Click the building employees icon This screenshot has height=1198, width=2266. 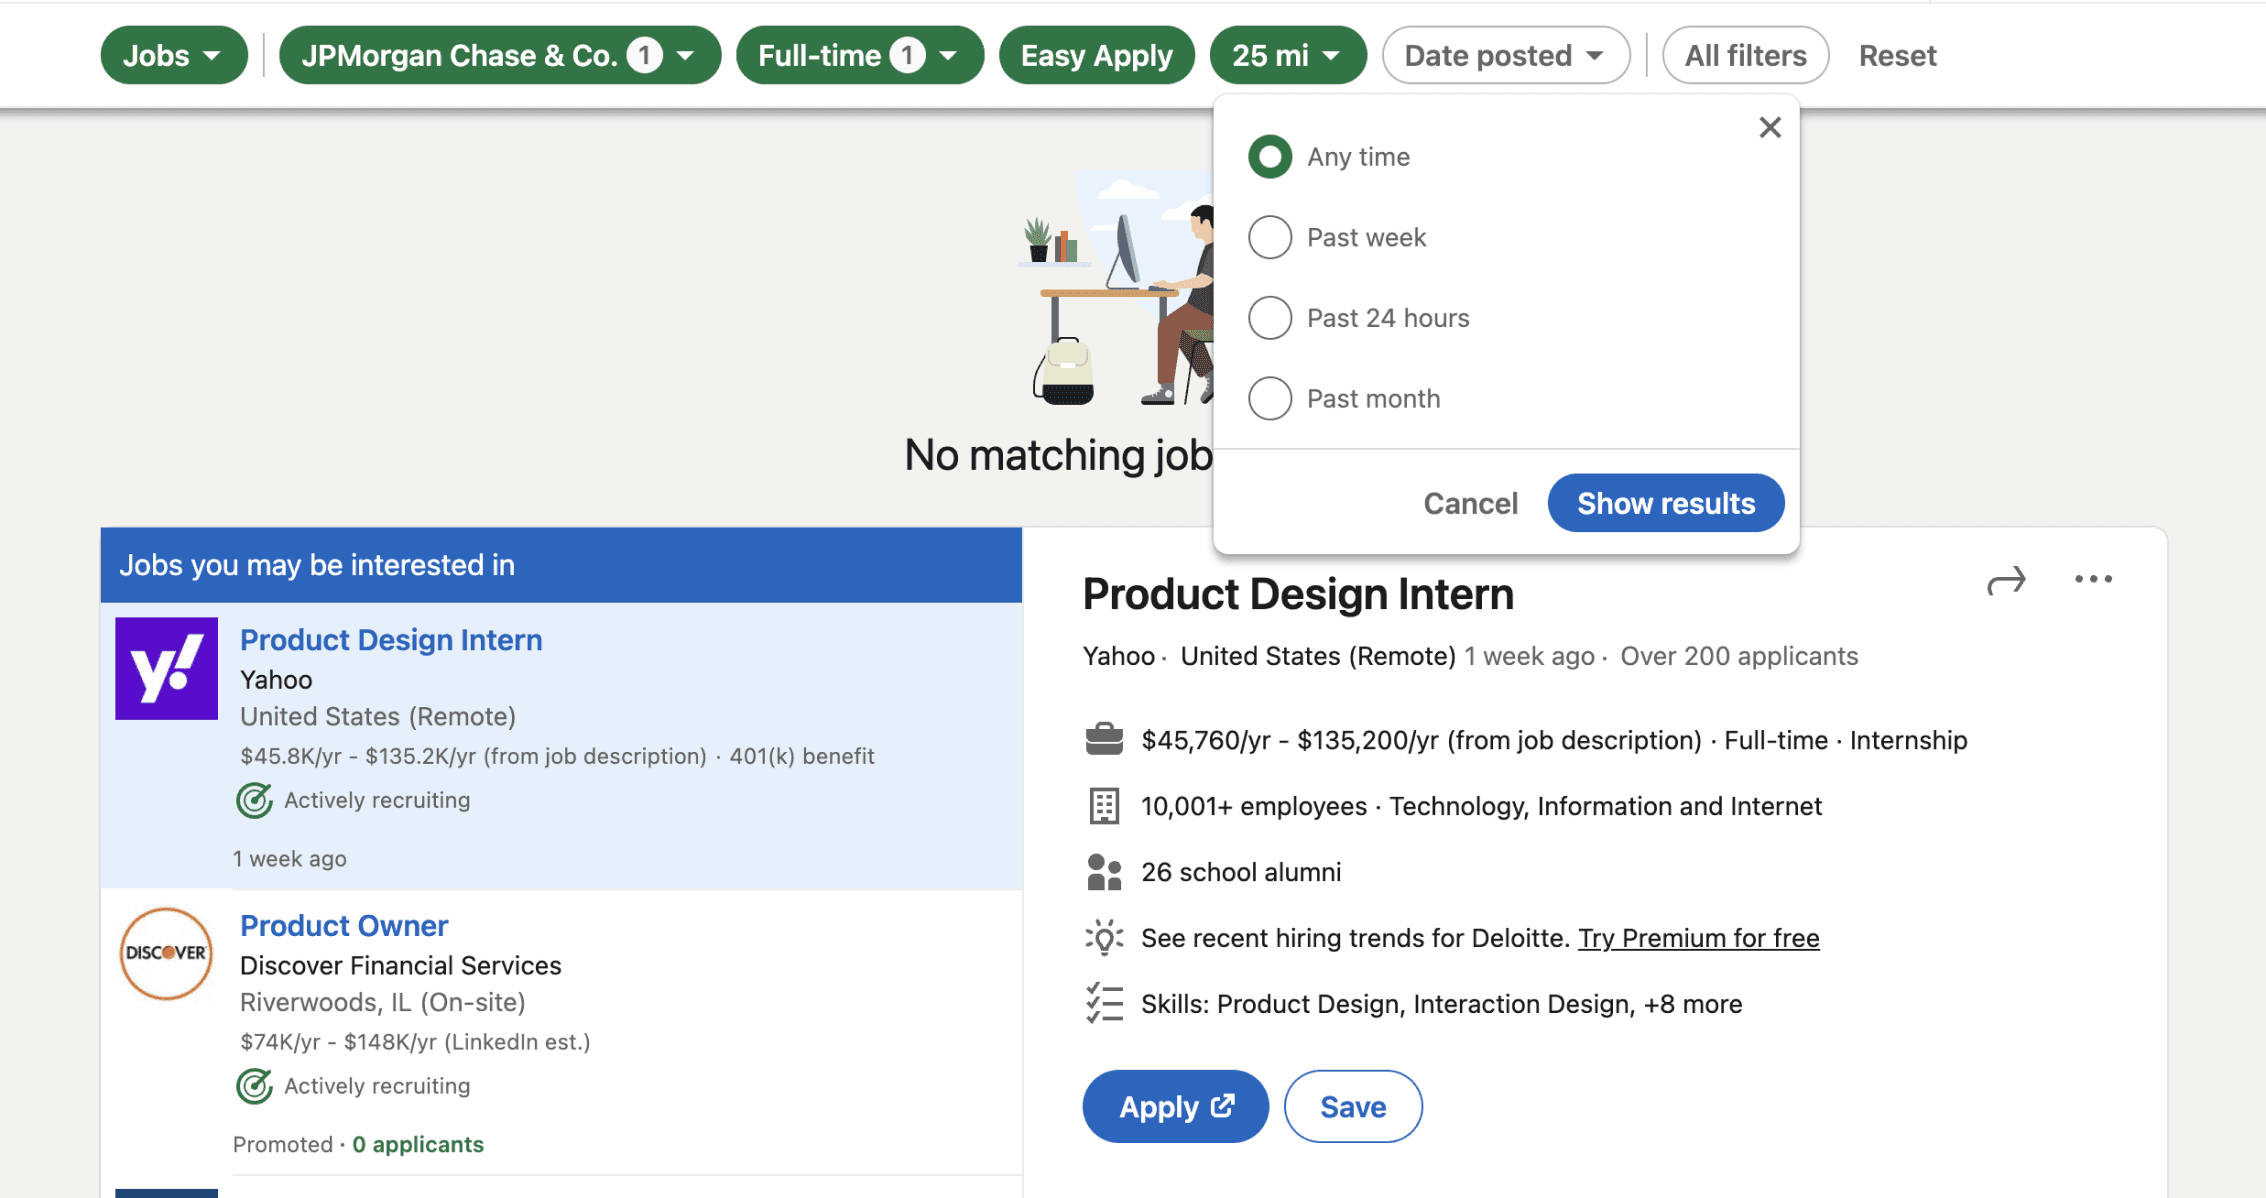point(1104,806)
